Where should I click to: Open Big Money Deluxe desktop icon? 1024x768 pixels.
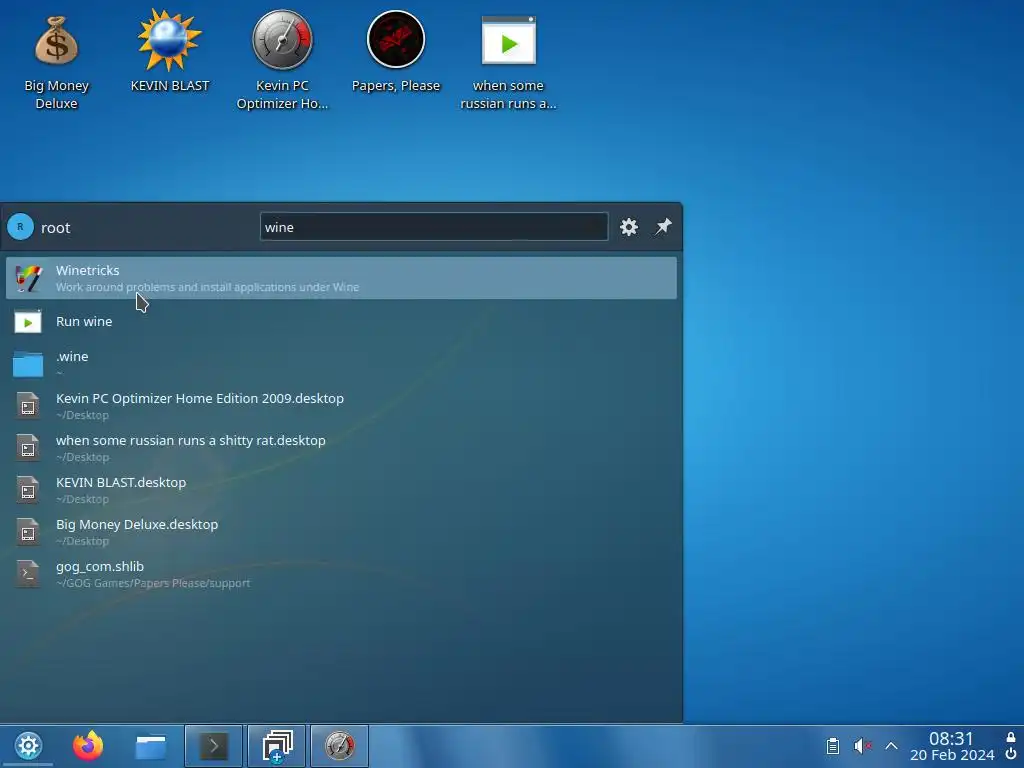[56, 62]
